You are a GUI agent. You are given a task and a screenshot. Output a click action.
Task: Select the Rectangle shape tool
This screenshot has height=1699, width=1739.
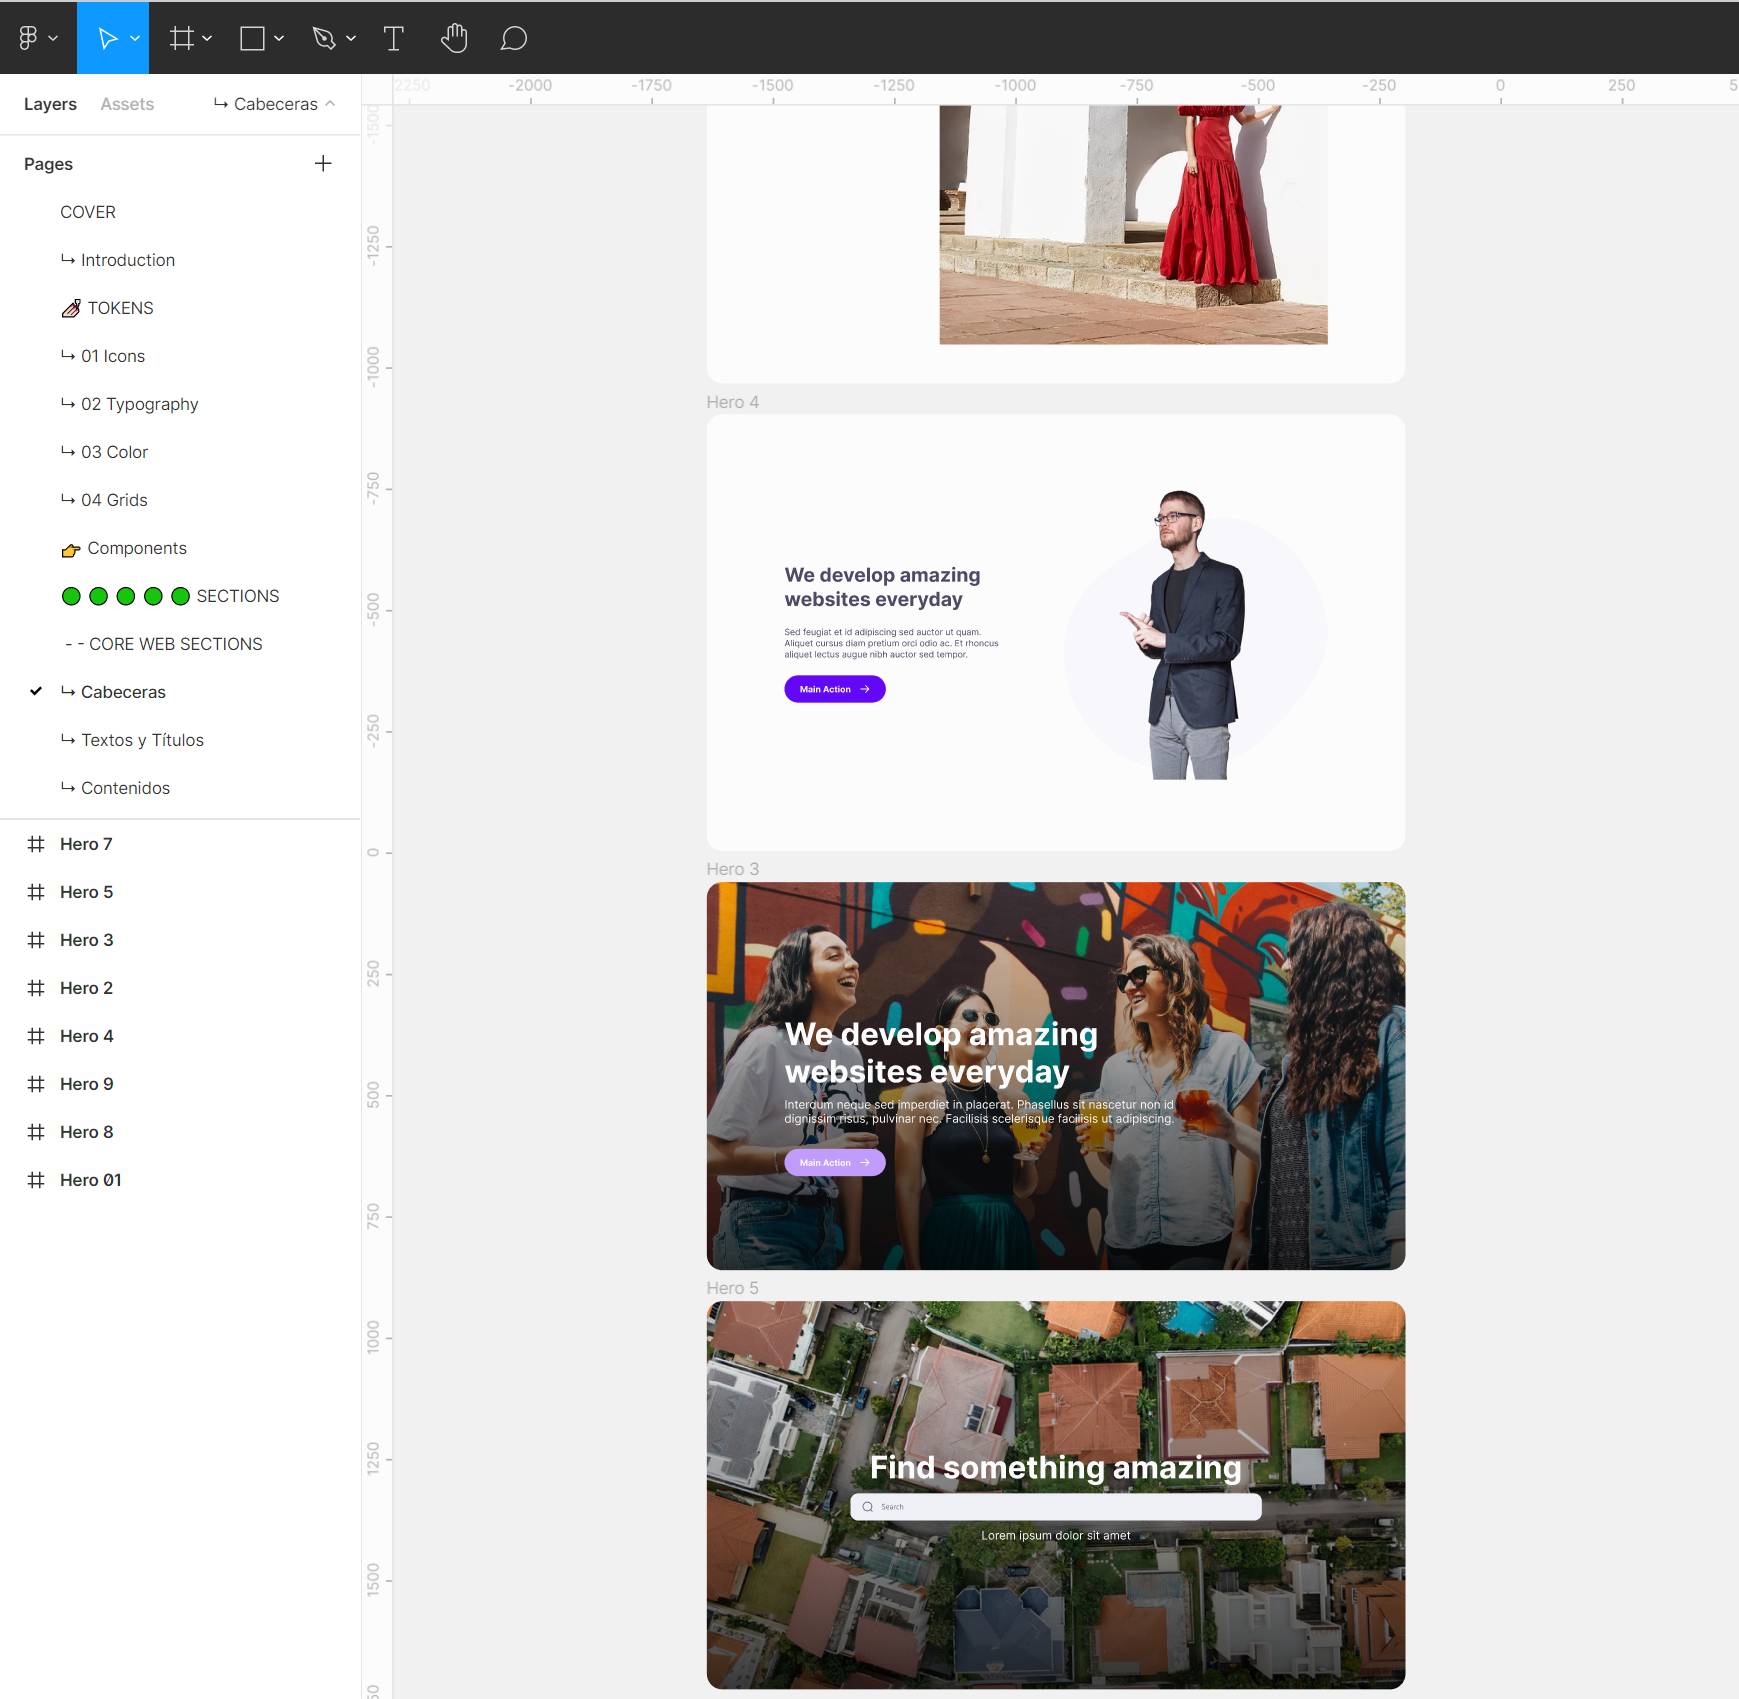pos(252,38)
